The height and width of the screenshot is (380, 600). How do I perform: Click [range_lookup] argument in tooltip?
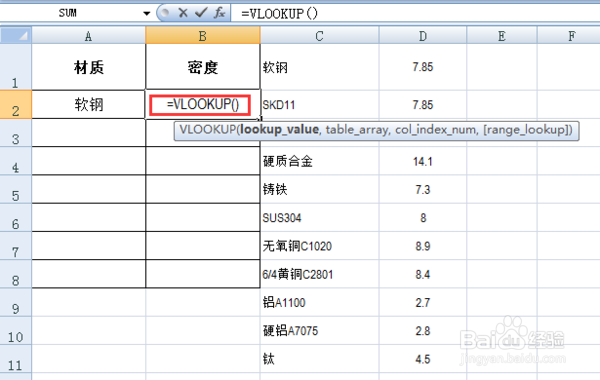coord(526,130)
